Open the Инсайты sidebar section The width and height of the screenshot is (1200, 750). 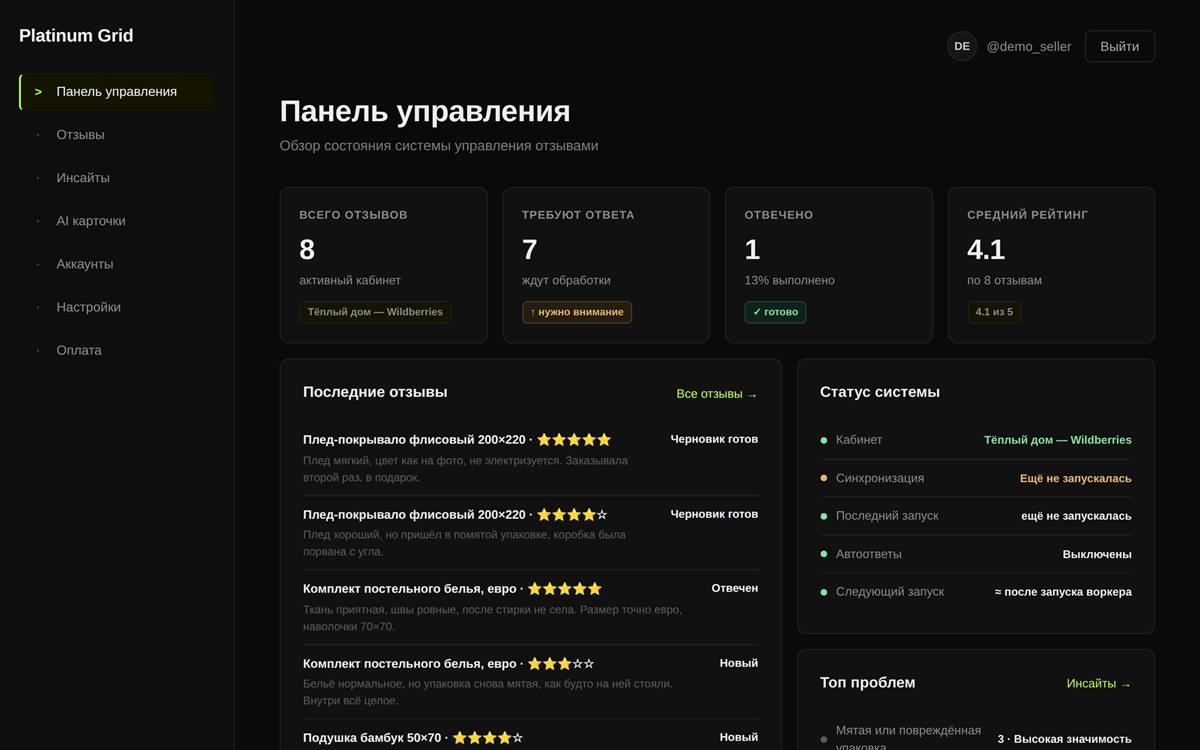click(117, 178)
